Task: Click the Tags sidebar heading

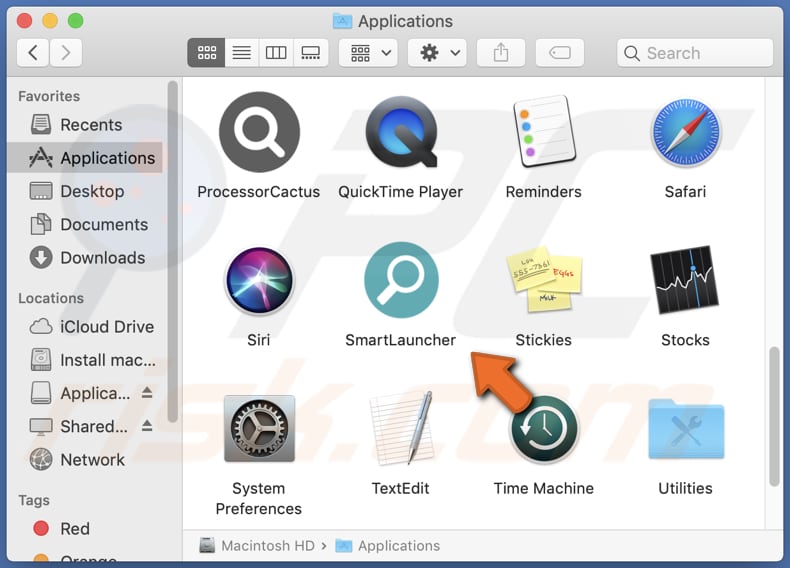Action: coord(34,500)
